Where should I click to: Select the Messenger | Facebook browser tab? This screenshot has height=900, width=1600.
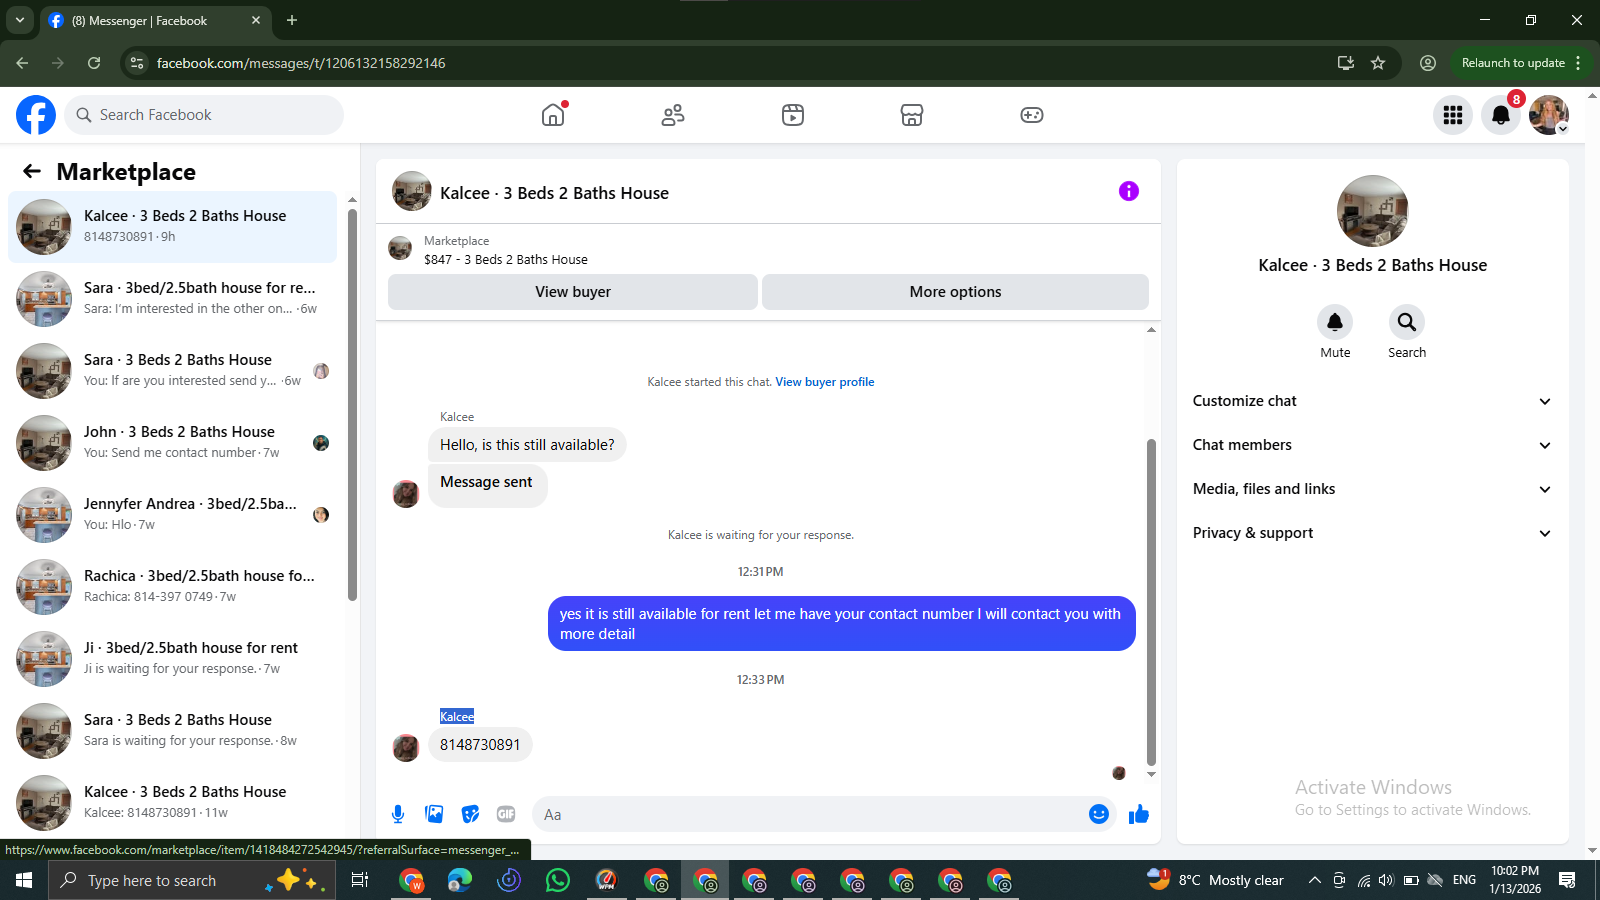(x=155, y=20)
